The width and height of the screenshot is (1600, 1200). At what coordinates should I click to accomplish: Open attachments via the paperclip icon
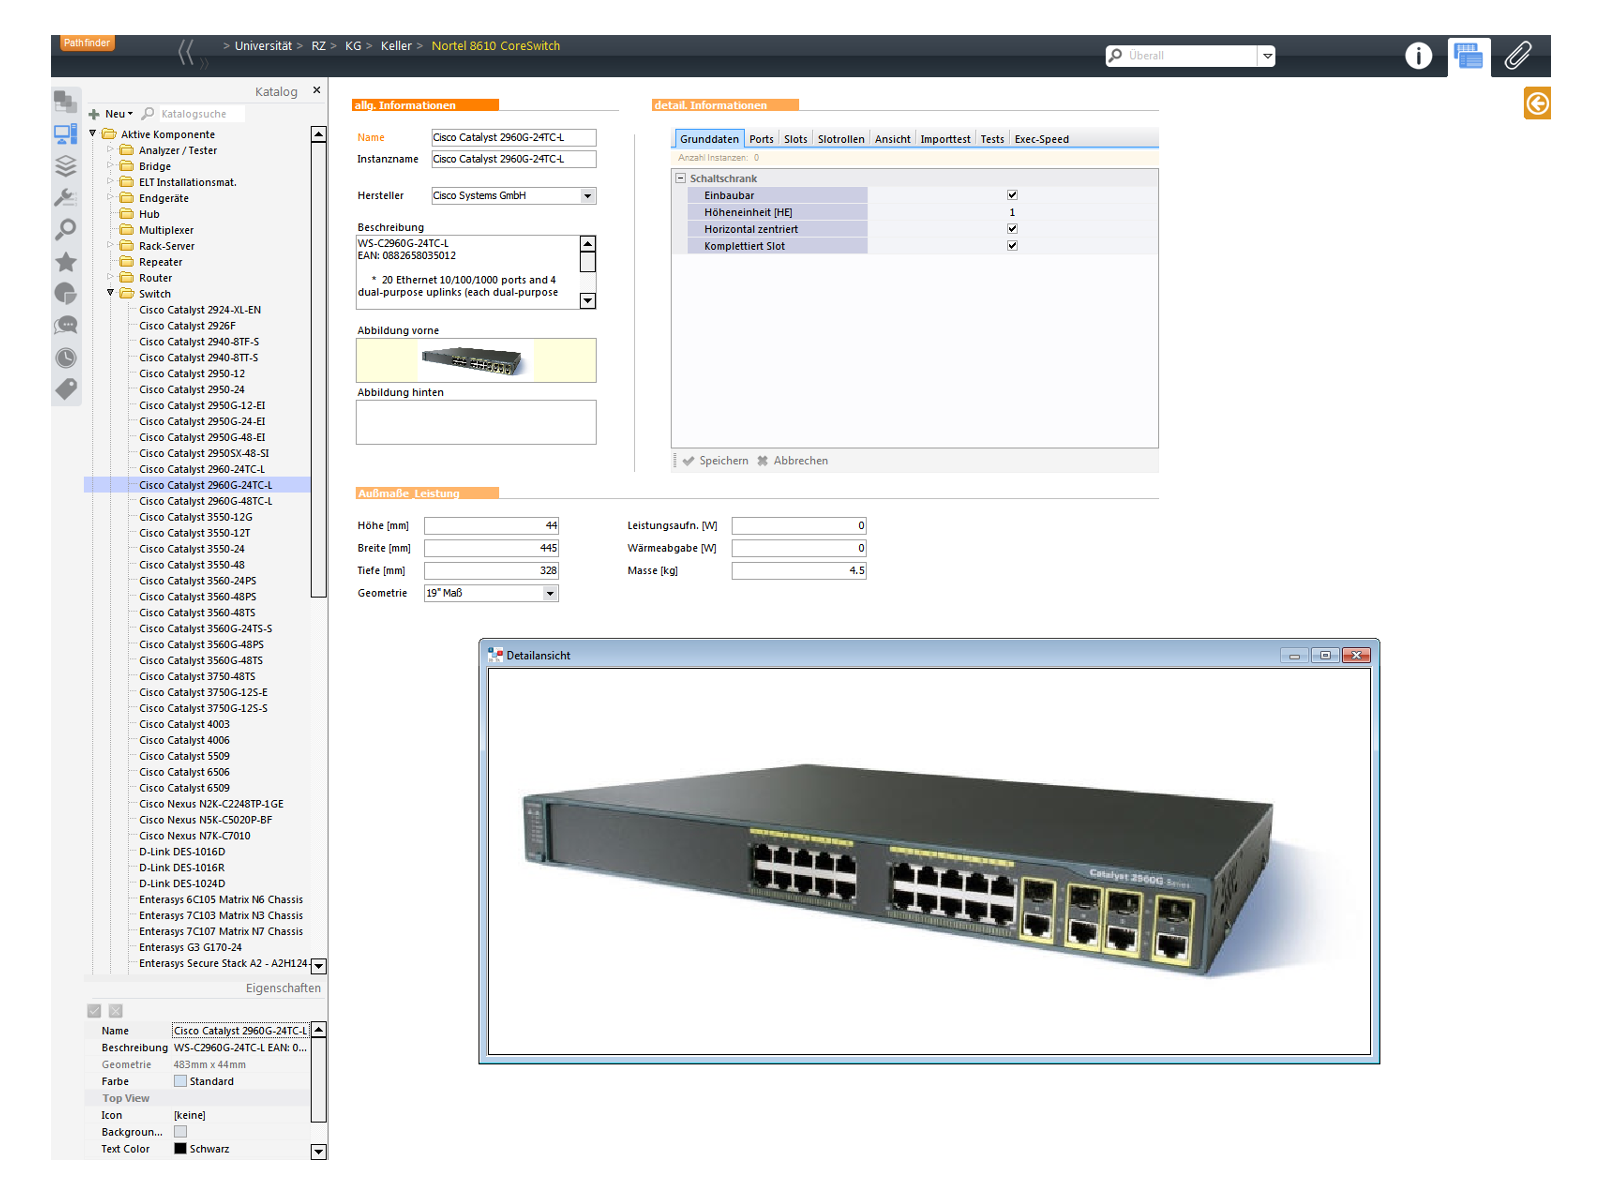(x=1518, y=56)
